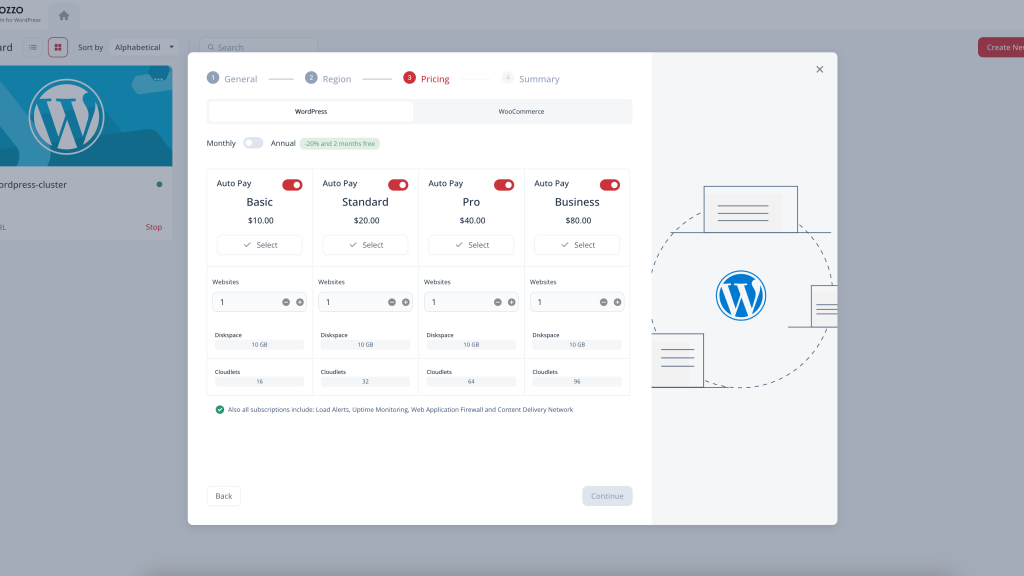Go to General wizard step
Screen dimensions: 1024x576
232,78
